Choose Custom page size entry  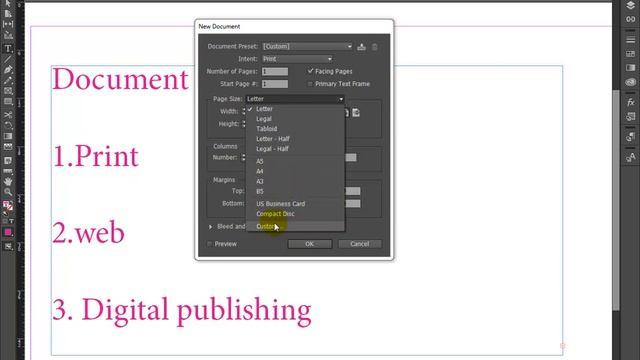pos(295,227)
